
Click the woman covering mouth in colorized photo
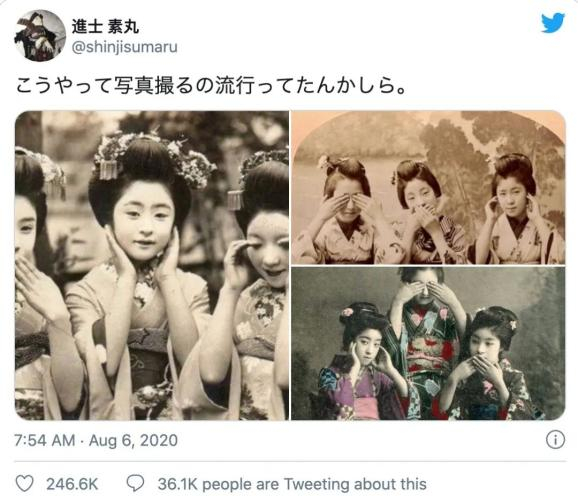click(488, 365)
